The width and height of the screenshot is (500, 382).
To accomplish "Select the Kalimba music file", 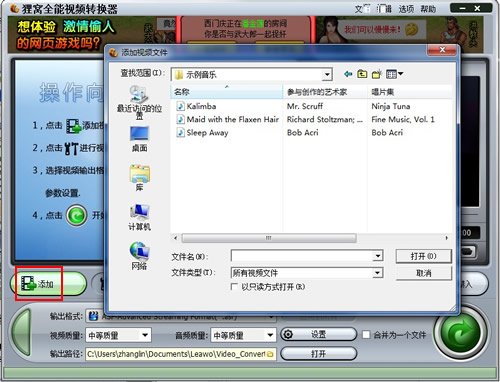I will (201, 106).
